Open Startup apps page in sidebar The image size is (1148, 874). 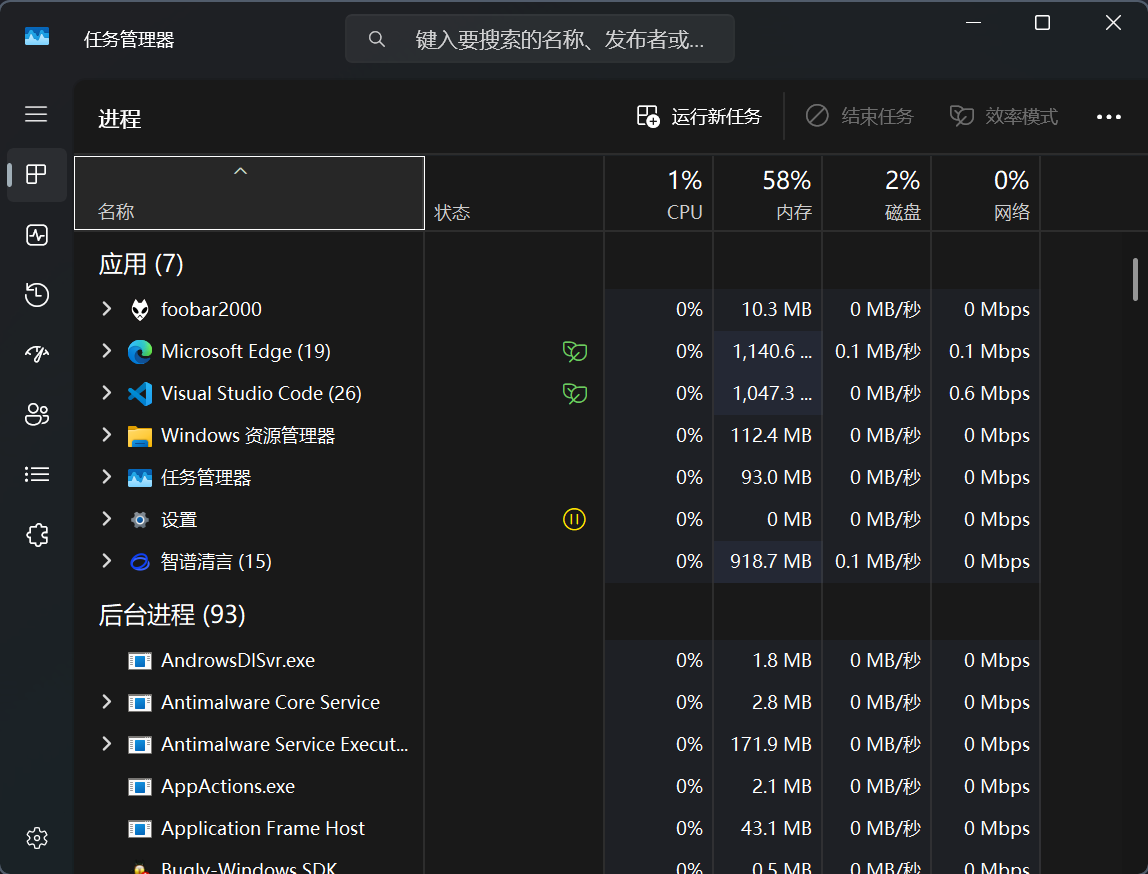(x=37, y=355)
